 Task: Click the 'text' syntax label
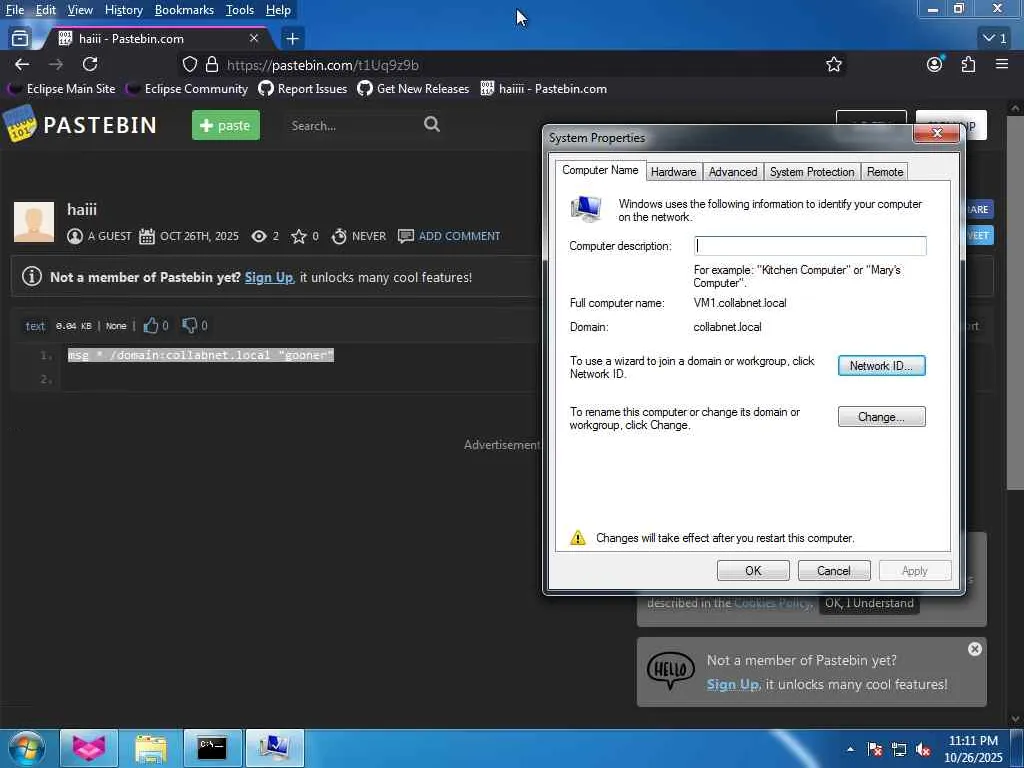click(x=35, y=326)
